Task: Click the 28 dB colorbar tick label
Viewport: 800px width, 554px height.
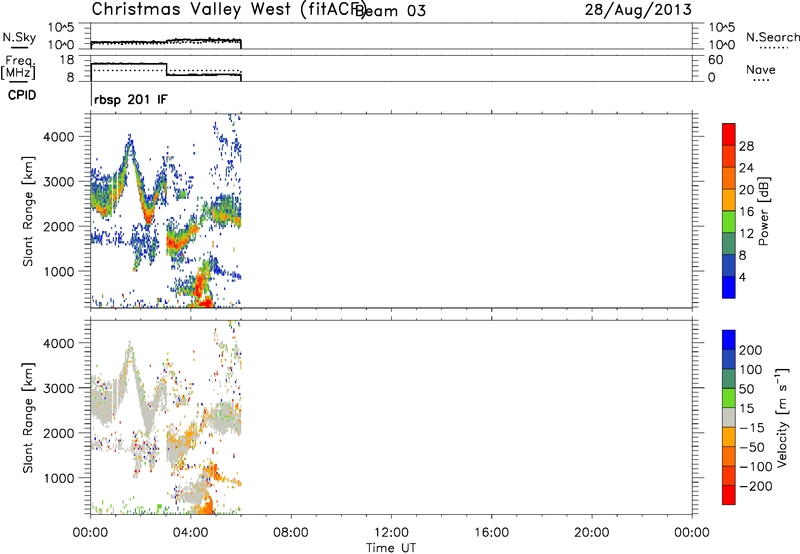Action: 746,146
